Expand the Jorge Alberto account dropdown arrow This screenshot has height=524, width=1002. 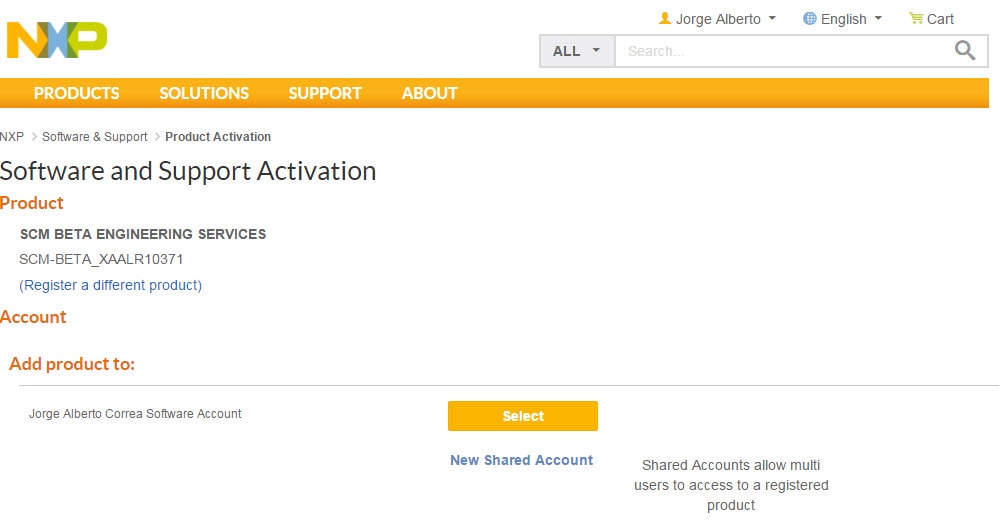coord(772,18)
